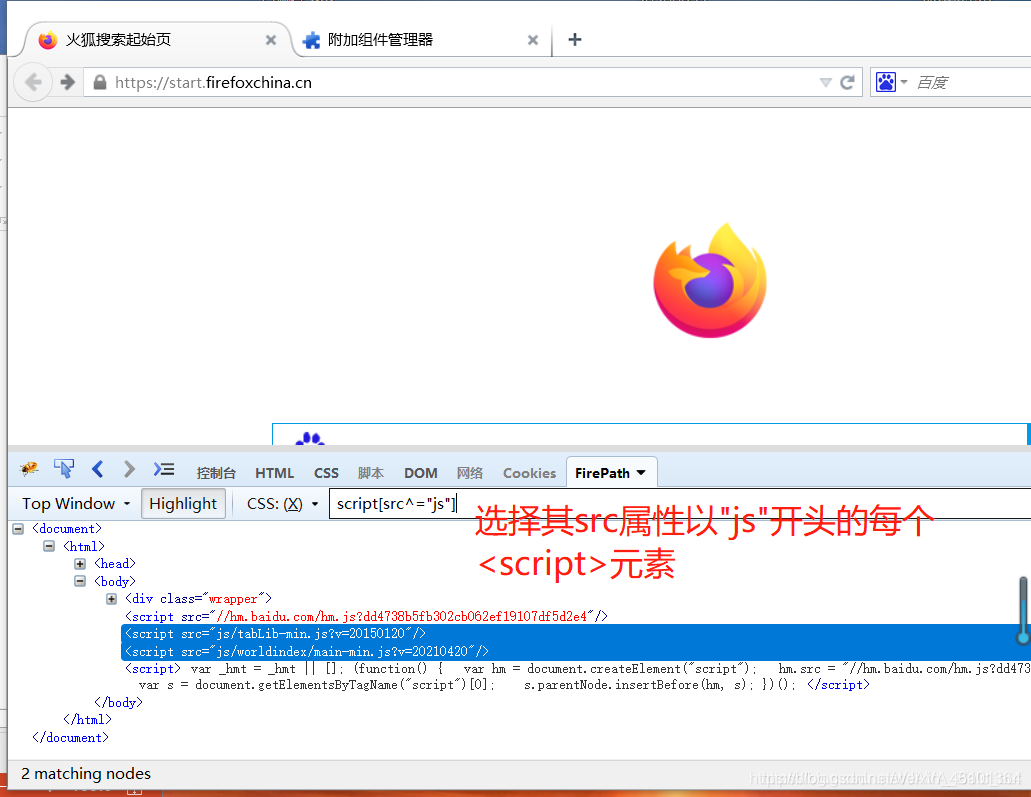1031x797 pixels.
Task: Select the hm.baidu.com script node
Action: (366, 616)
